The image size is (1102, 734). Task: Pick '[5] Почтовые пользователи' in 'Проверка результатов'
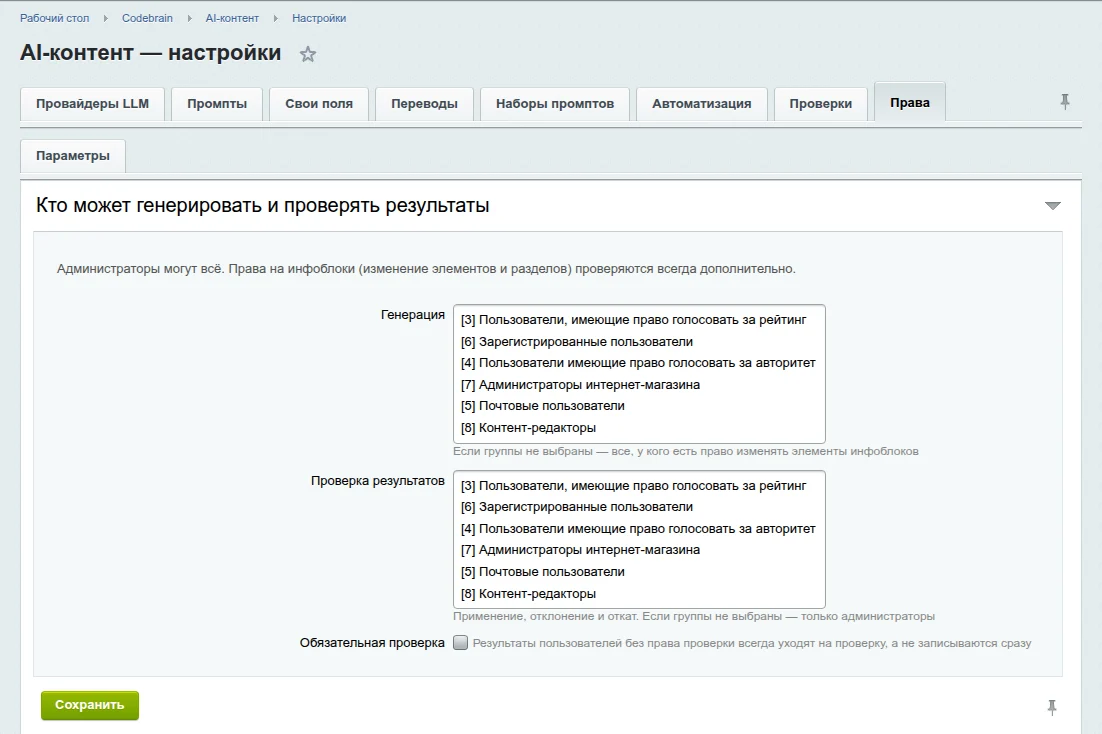pos(639,572)
